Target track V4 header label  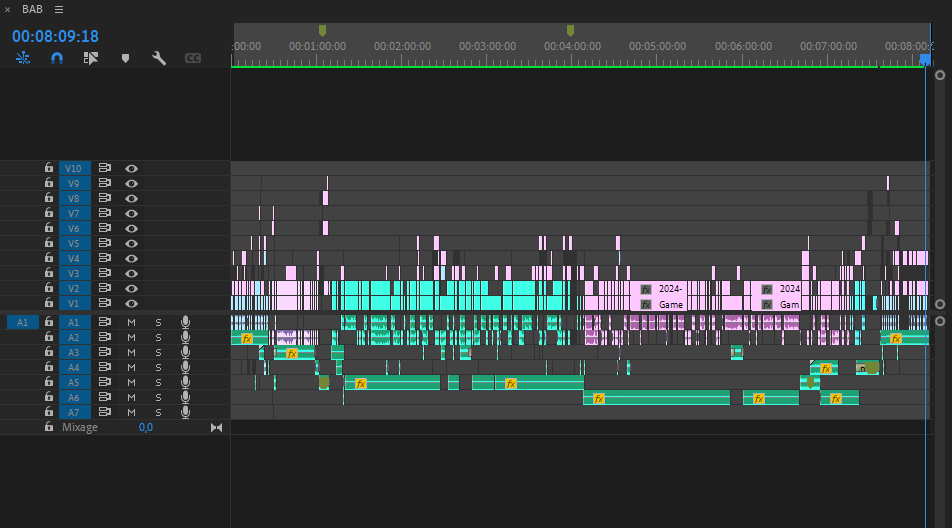(74, 258)
